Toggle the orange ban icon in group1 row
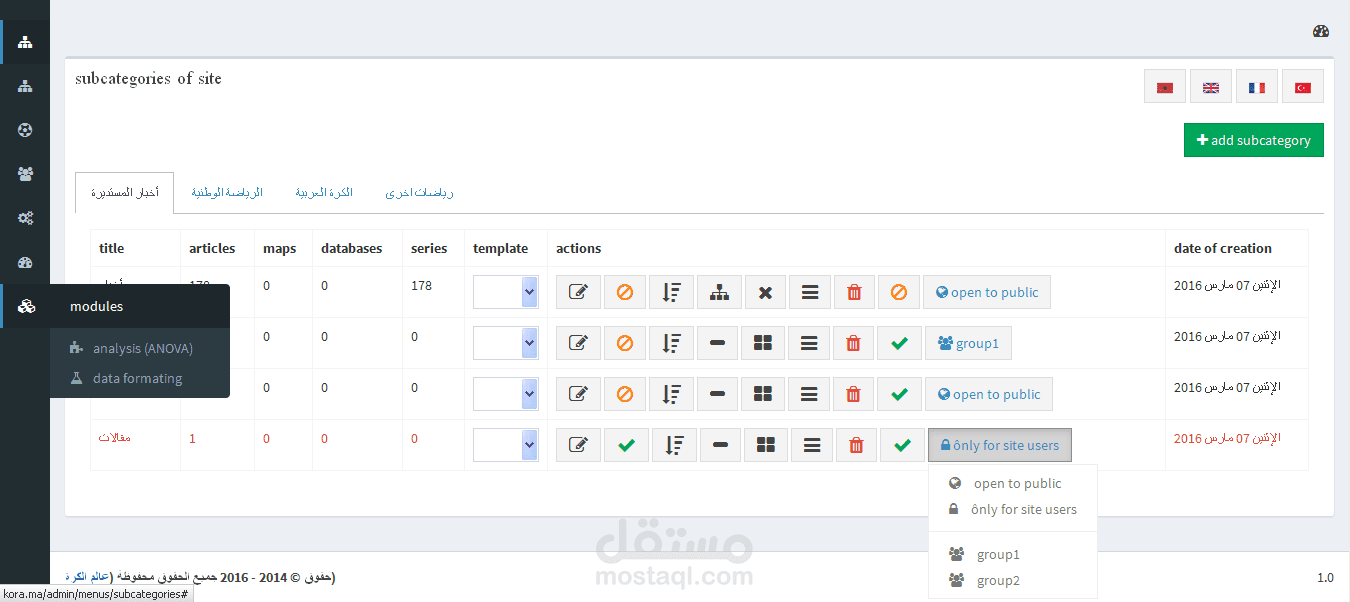The image size is (1350, 602). [625, 343]
